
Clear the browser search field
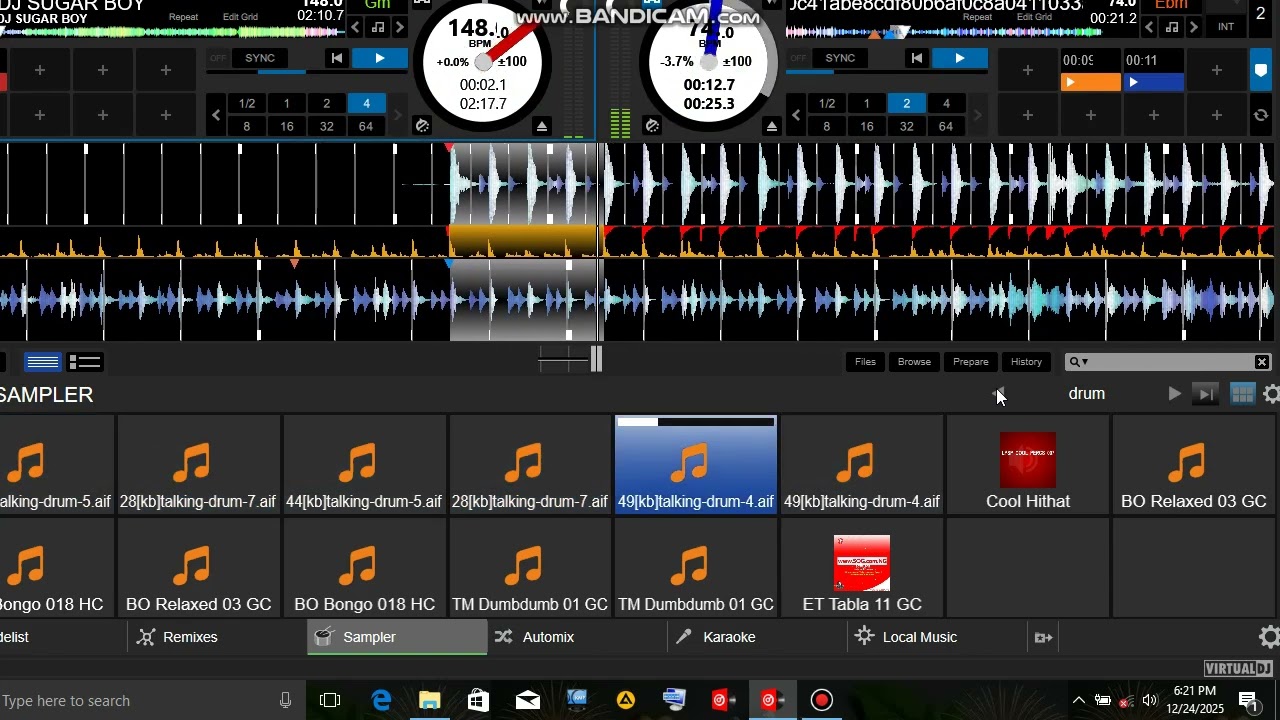coord(1262,362)
